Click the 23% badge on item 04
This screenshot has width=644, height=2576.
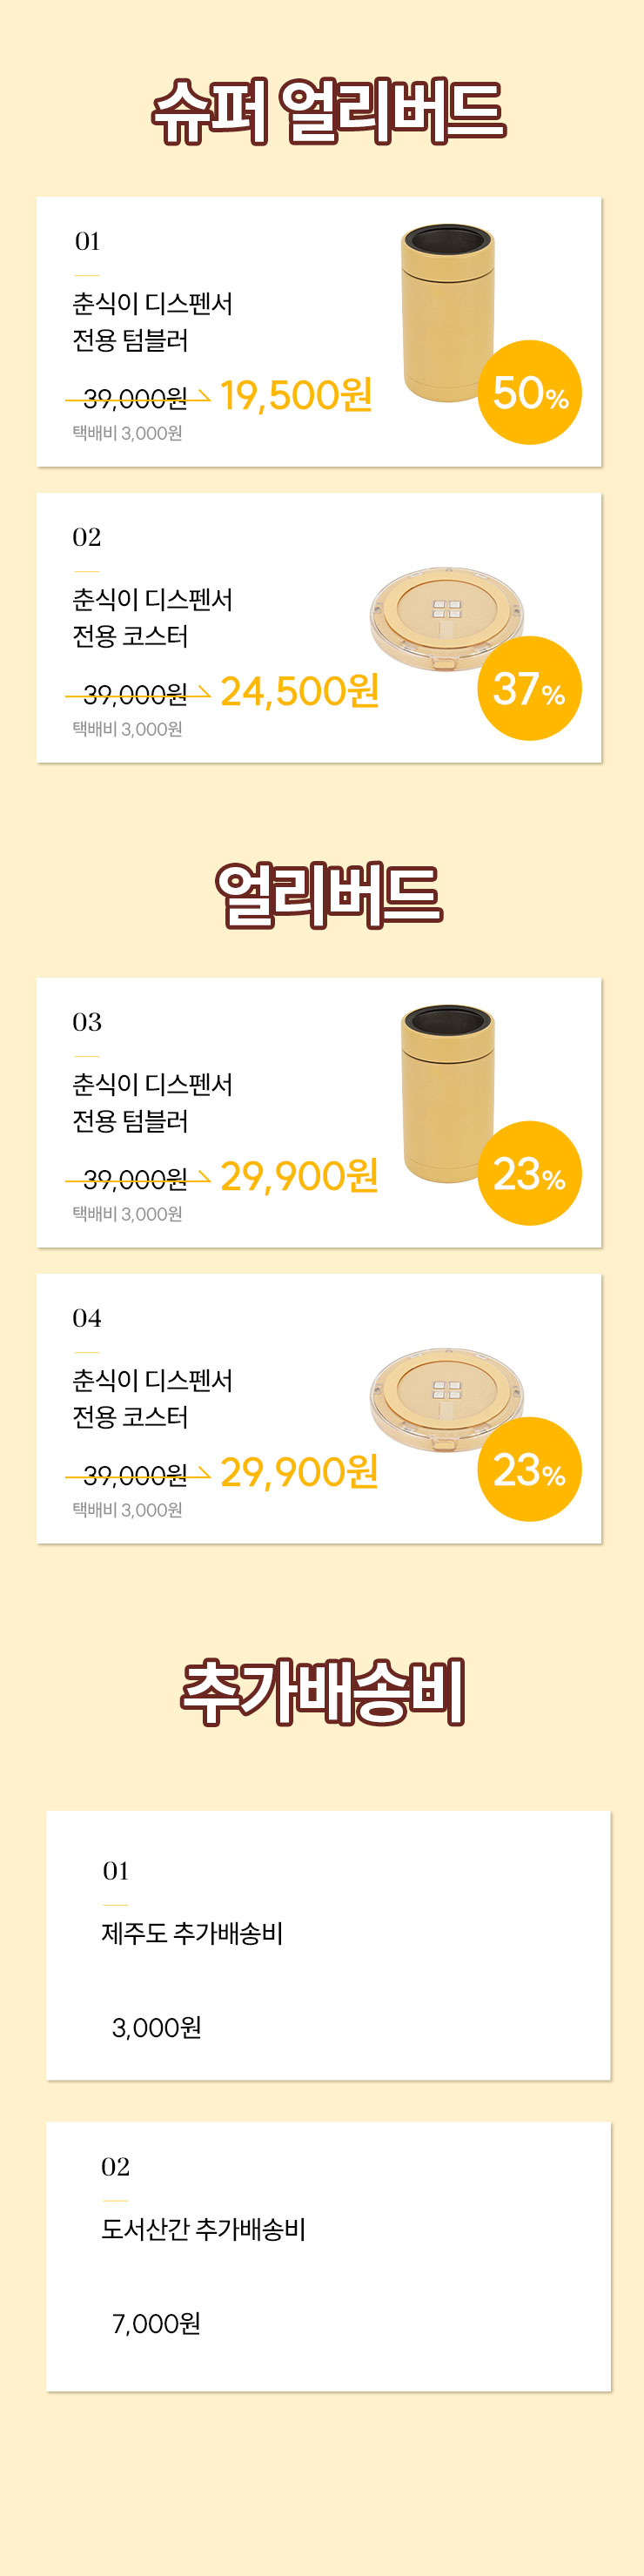coord(530,1469)
